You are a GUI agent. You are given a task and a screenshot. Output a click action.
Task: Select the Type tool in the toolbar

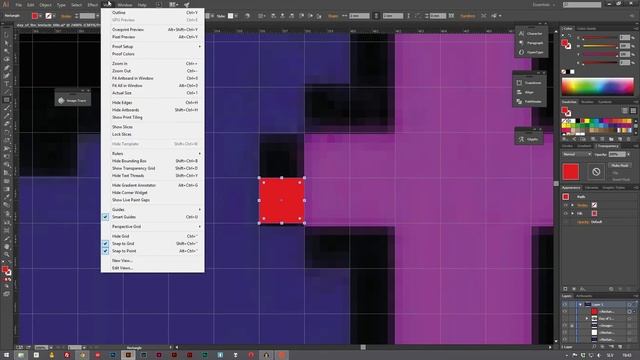coord(7,84)
